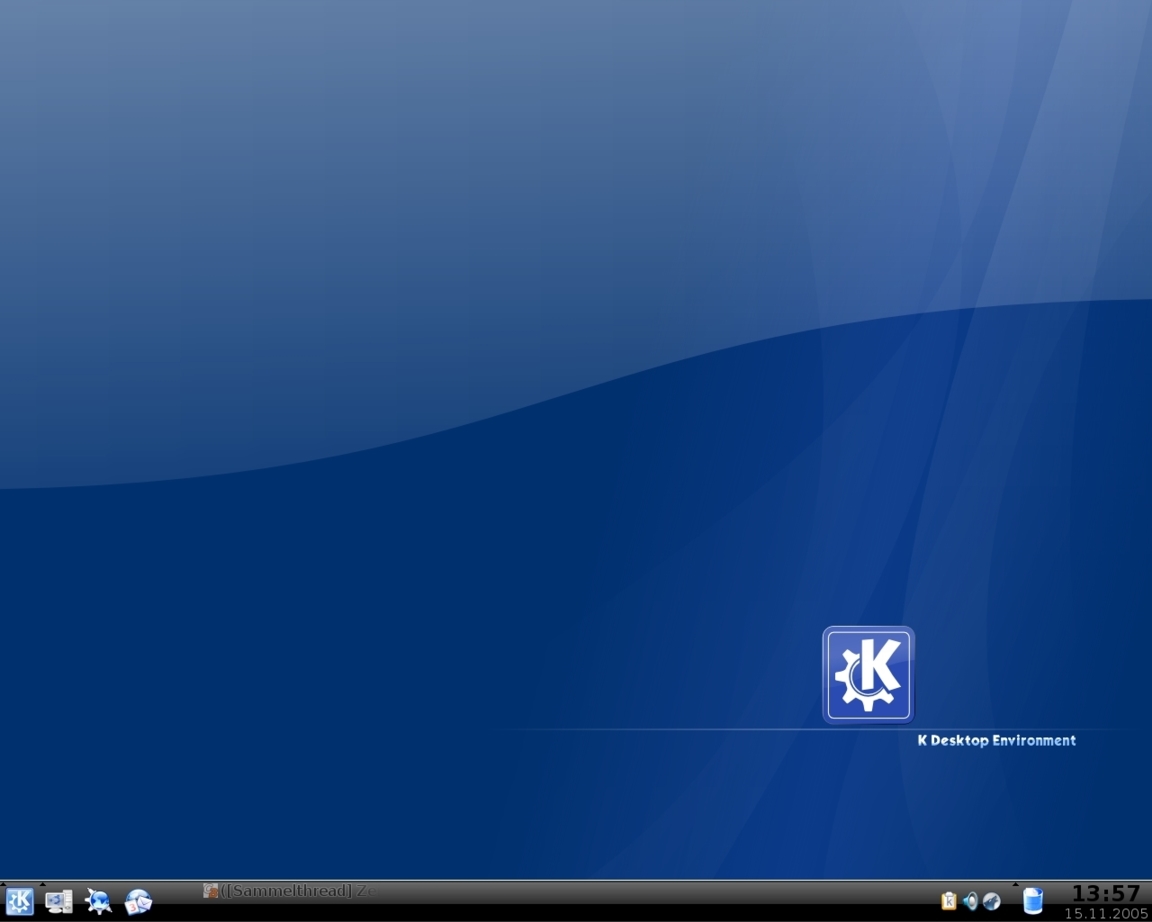Launch the Kontact mail and calendar app
Viewport: 1152px width, 922px height.
[x=138, y=901]
